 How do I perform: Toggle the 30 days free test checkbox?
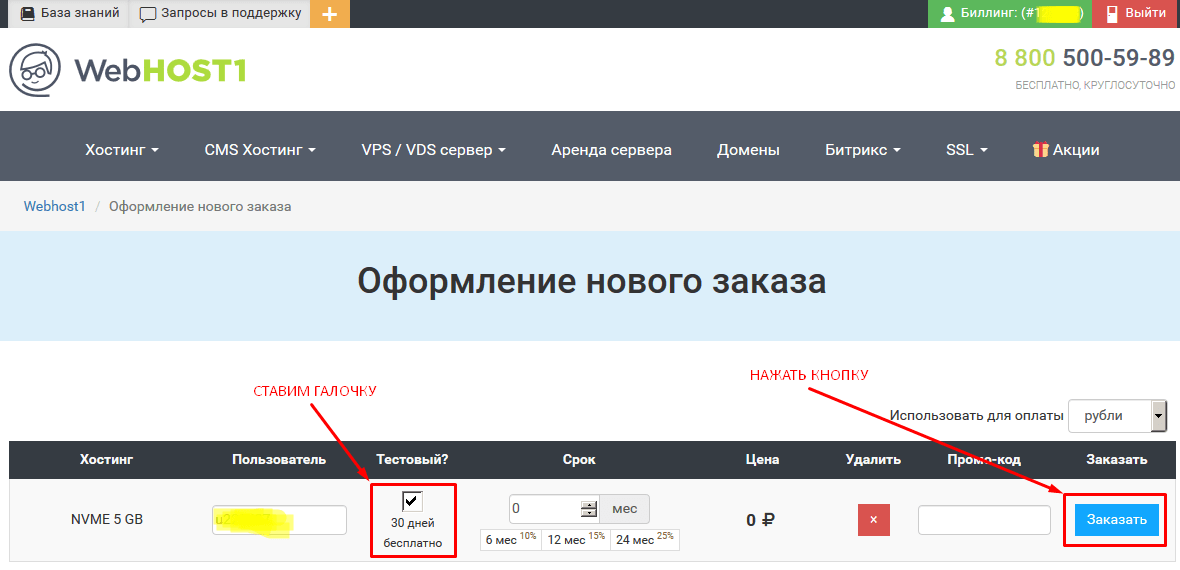click(x=413, y=500)
